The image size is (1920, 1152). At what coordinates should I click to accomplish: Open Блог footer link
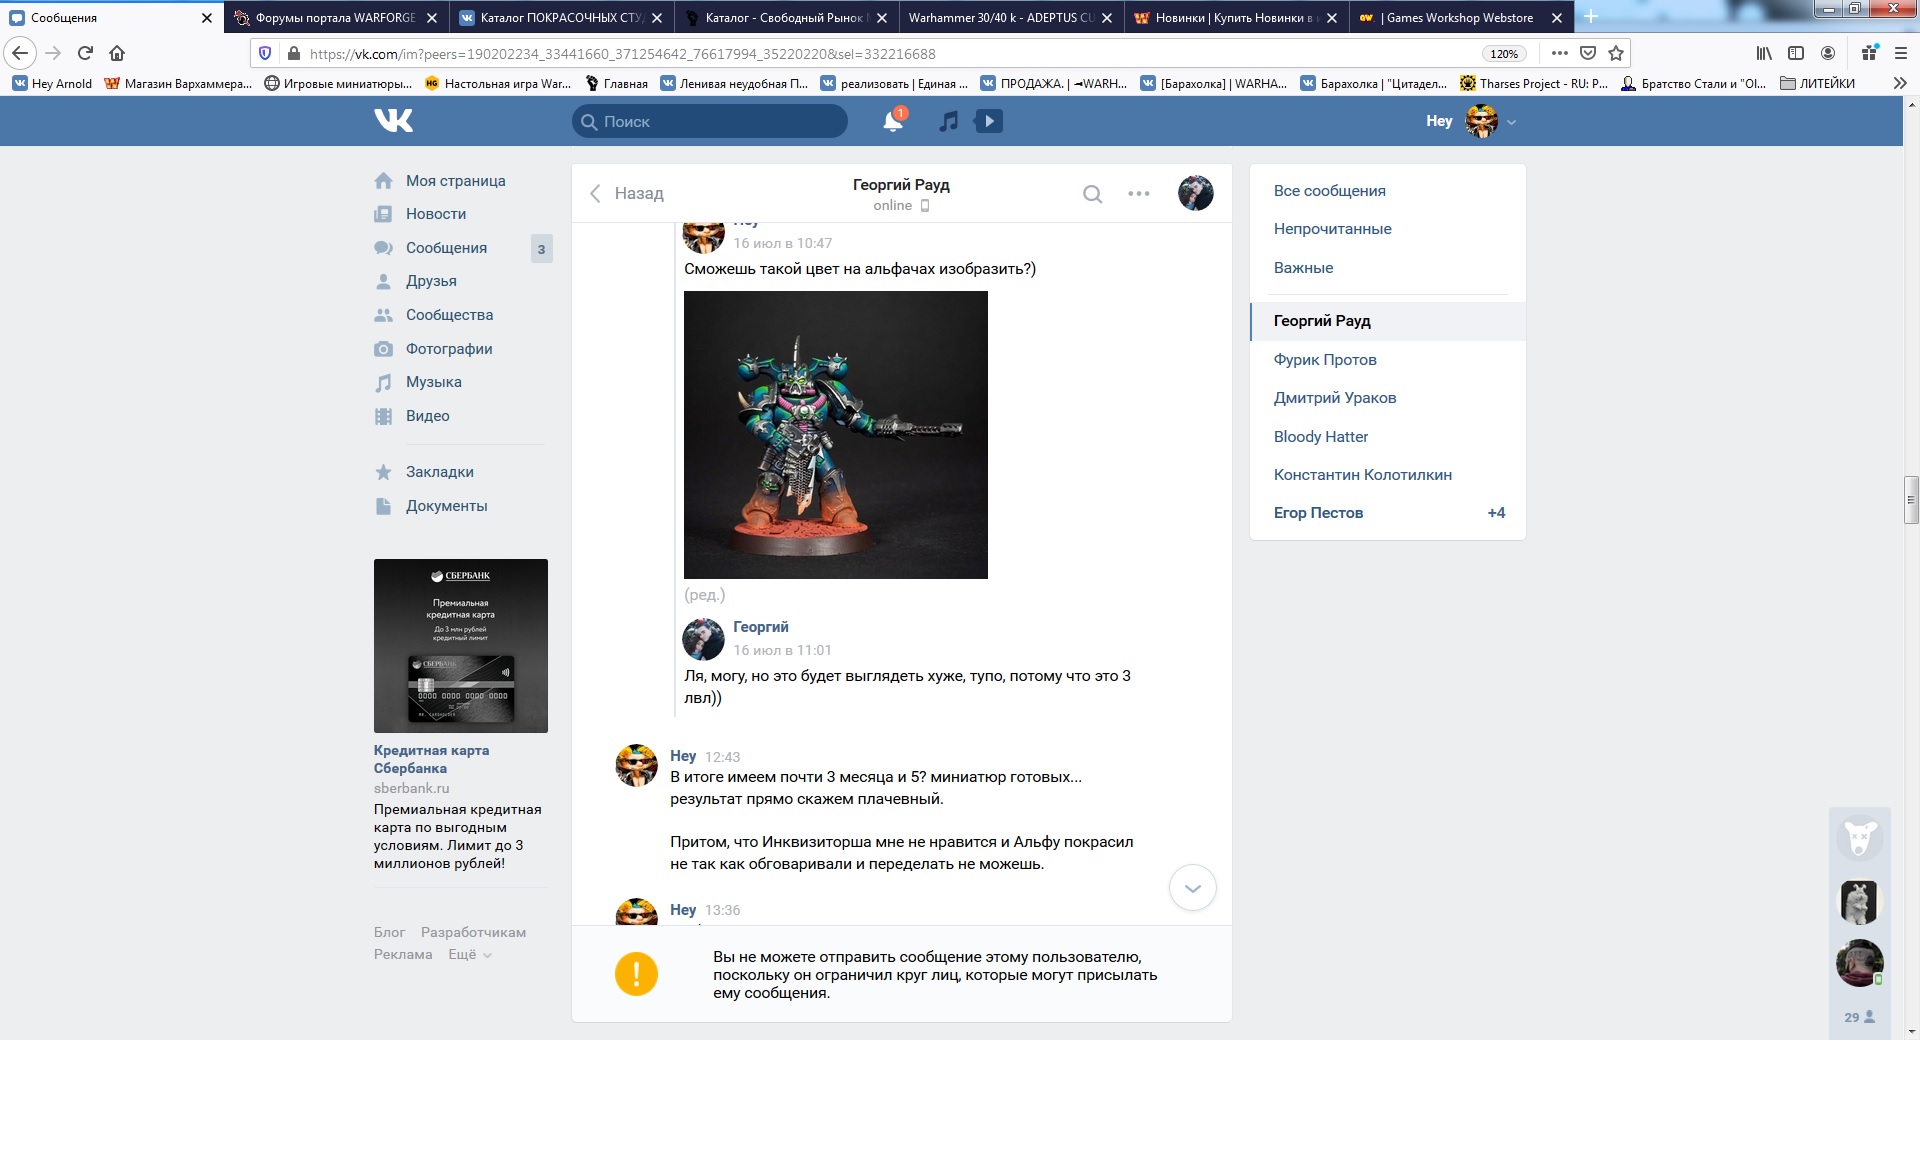(389, 932)
